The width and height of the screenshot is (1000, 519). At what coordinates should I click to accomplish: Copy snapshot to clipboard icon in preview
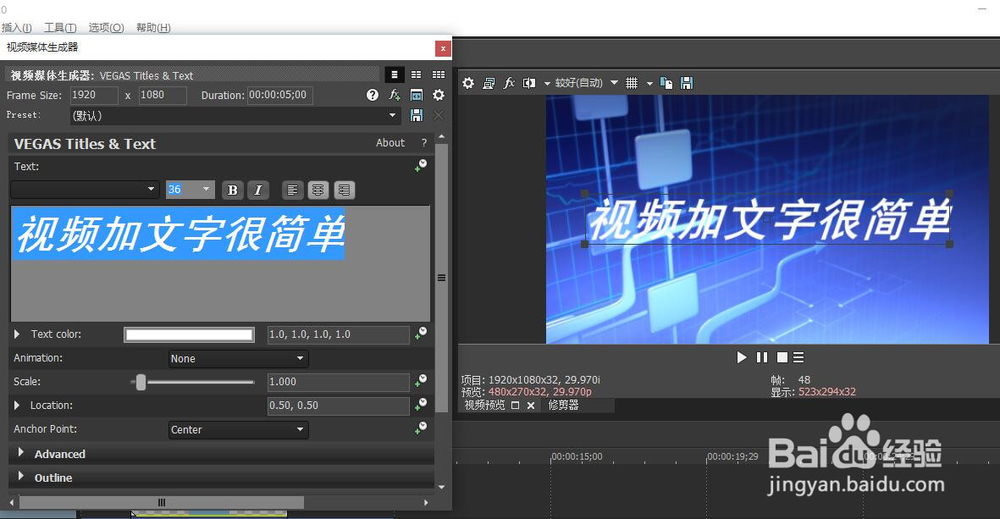666,83
